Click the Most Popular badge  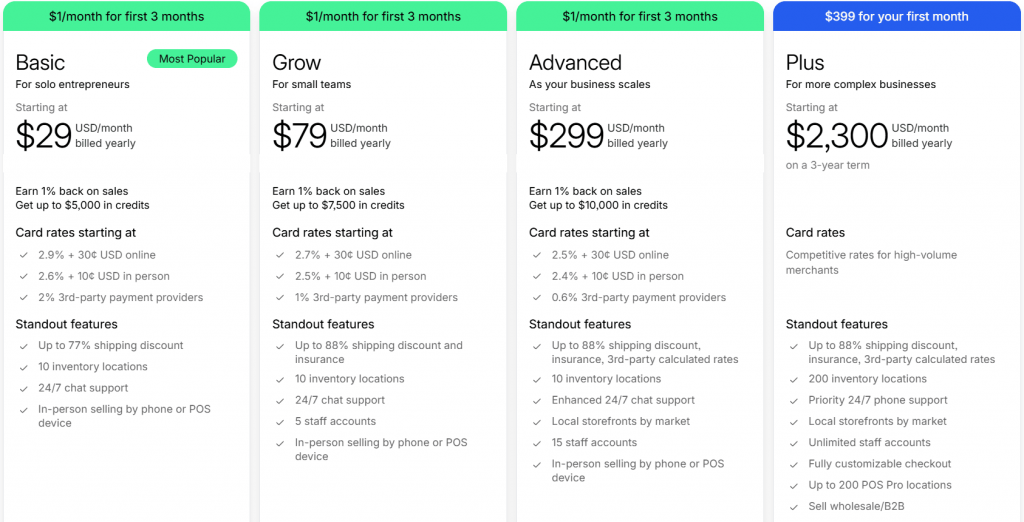pos(192,59)
